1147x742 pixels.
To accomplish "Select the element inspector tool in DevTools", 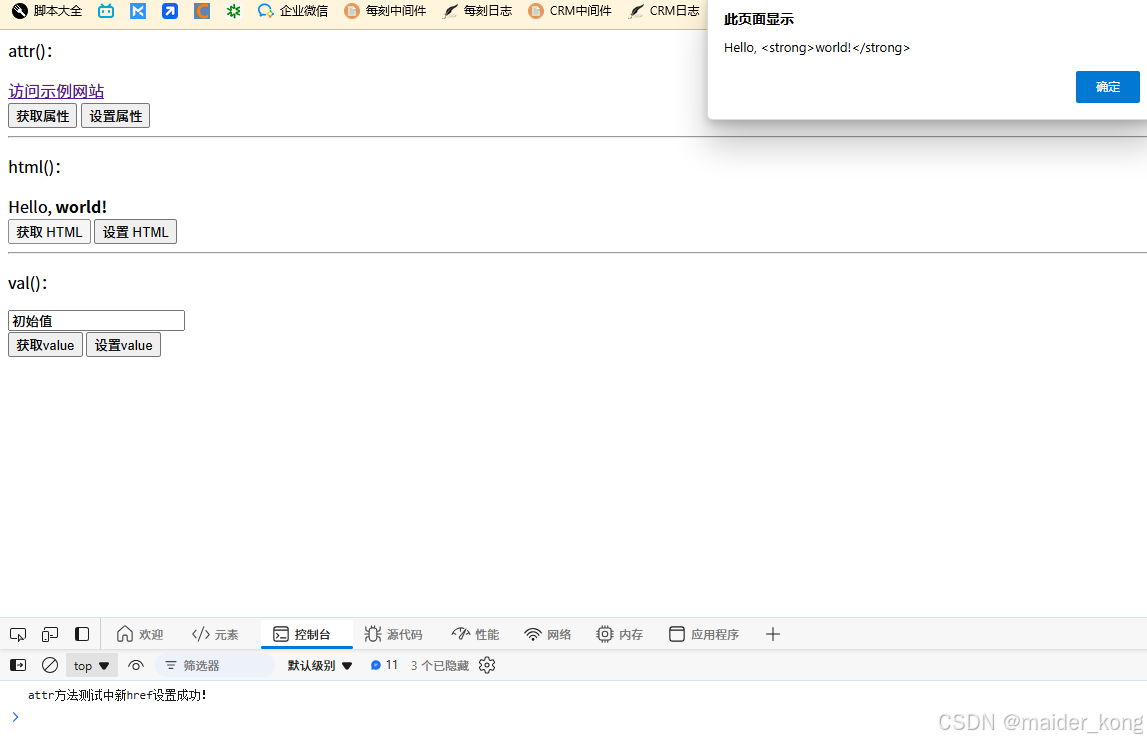I will click(x=18, y=633).
